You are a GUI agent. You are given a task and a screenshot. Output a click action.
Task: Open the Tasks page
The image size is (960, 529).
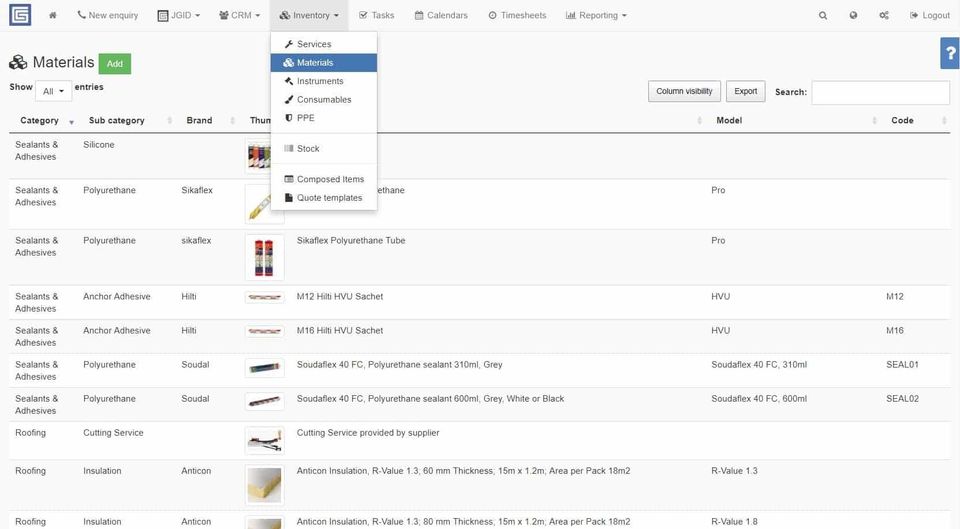pos(377,15)
